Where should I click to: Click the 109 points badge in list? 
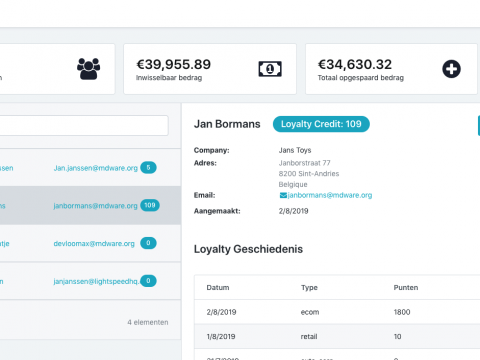[150, 205]
